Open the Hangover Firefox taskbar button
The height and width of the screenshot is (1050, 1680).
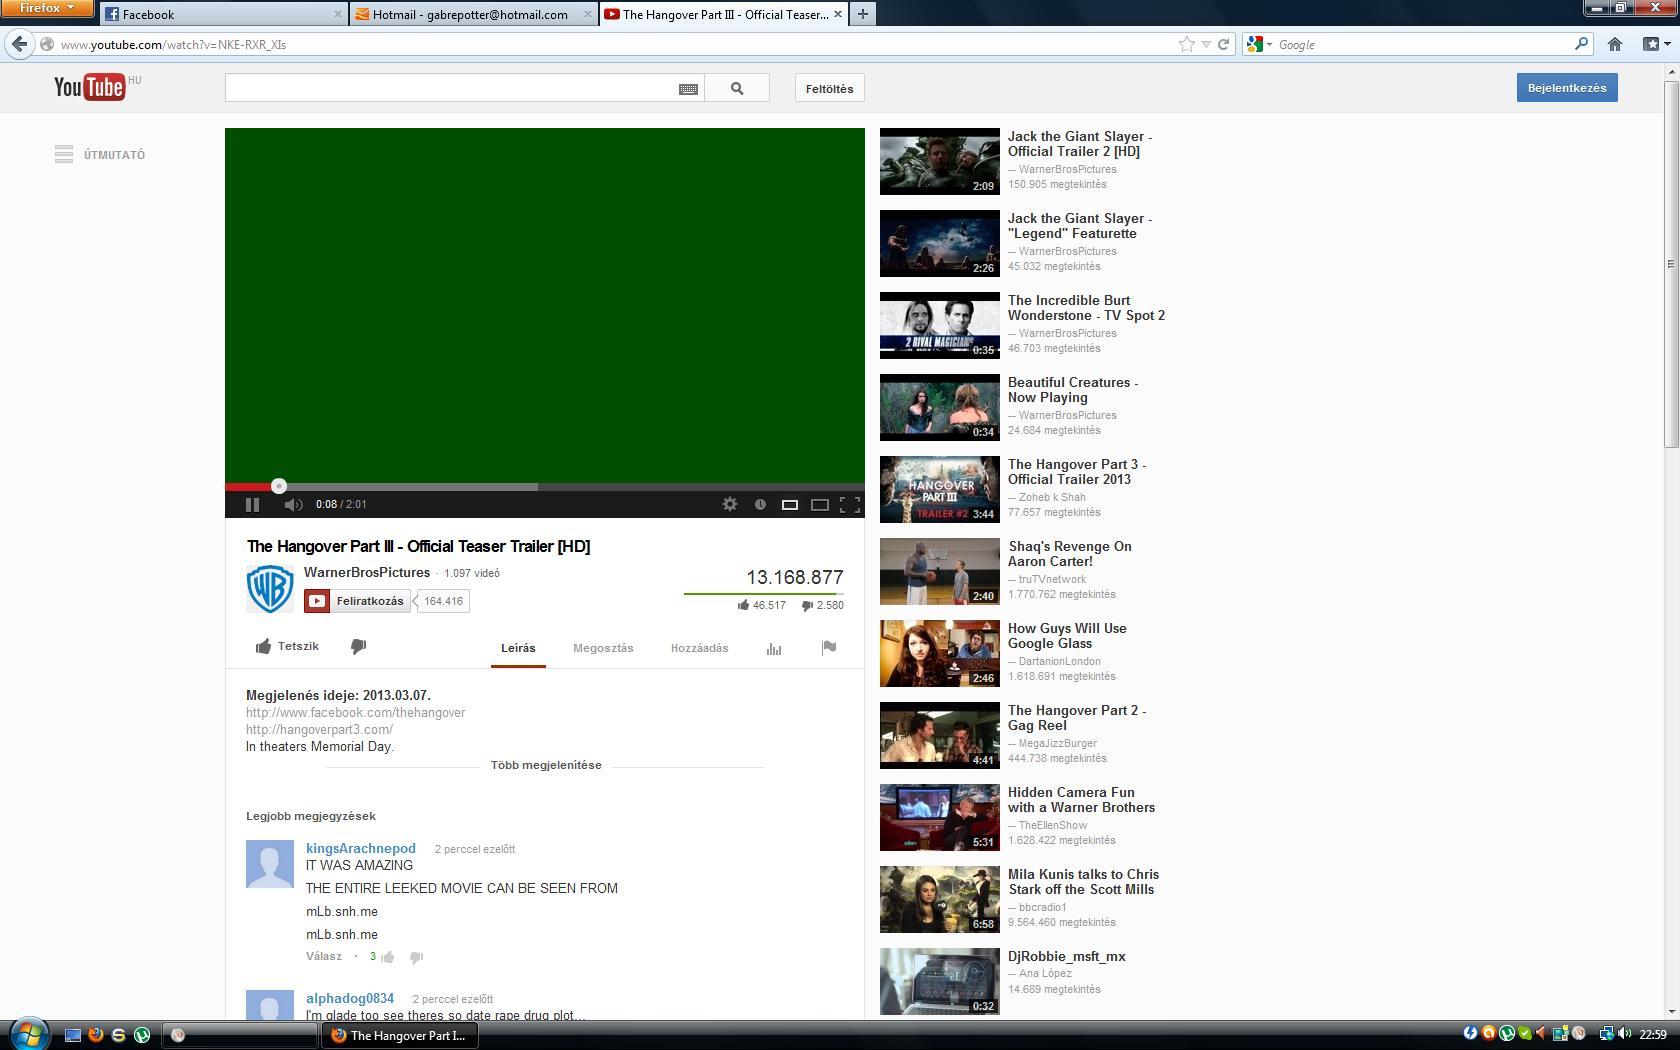pyautogui.click(x=400, y=1035)
